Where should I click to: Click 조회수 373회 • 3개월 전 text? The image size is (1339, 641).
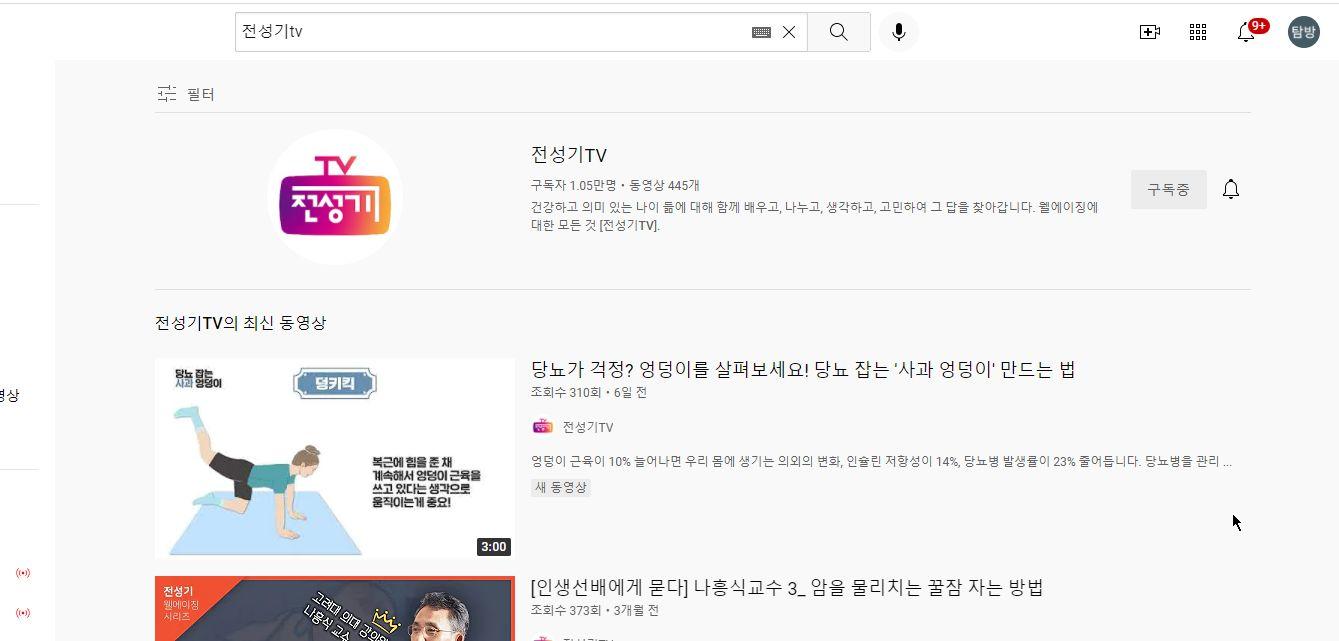[595, 610]
